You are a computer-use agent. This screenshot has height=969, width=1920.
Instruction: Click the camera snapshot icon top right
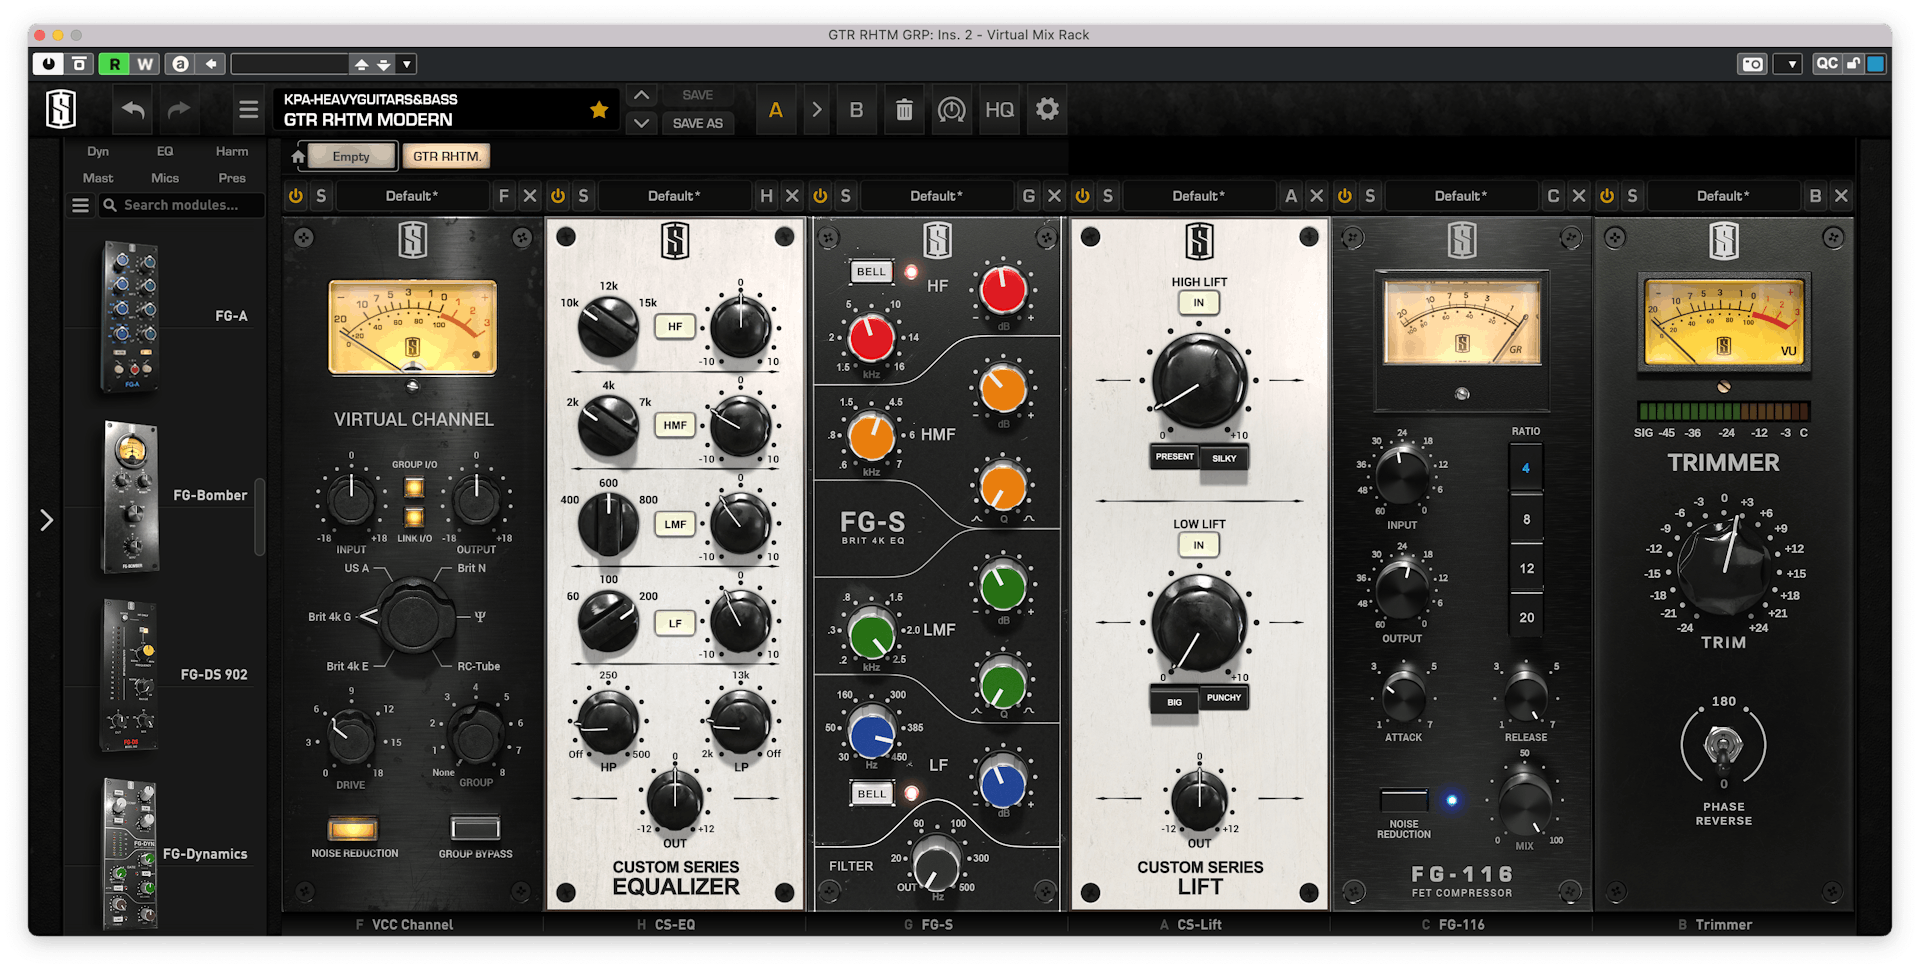click(x=1752, y=63)
